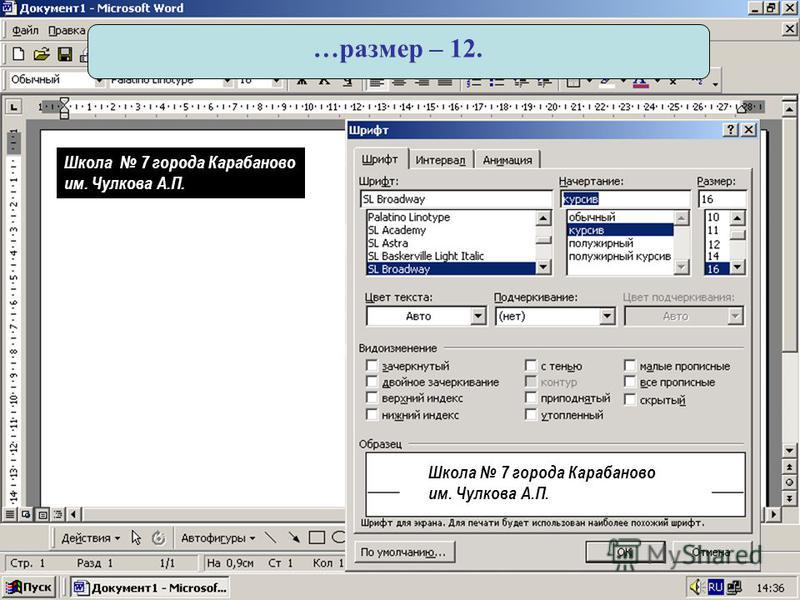
Task: Save the document with floppy icon
Action: [x=65, y=54]
